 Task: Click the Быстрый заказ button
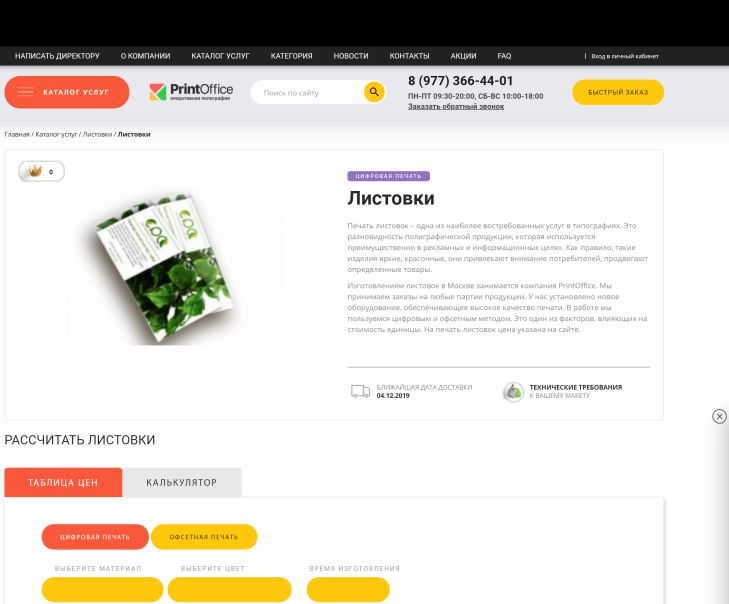click(x=618, y=92)
